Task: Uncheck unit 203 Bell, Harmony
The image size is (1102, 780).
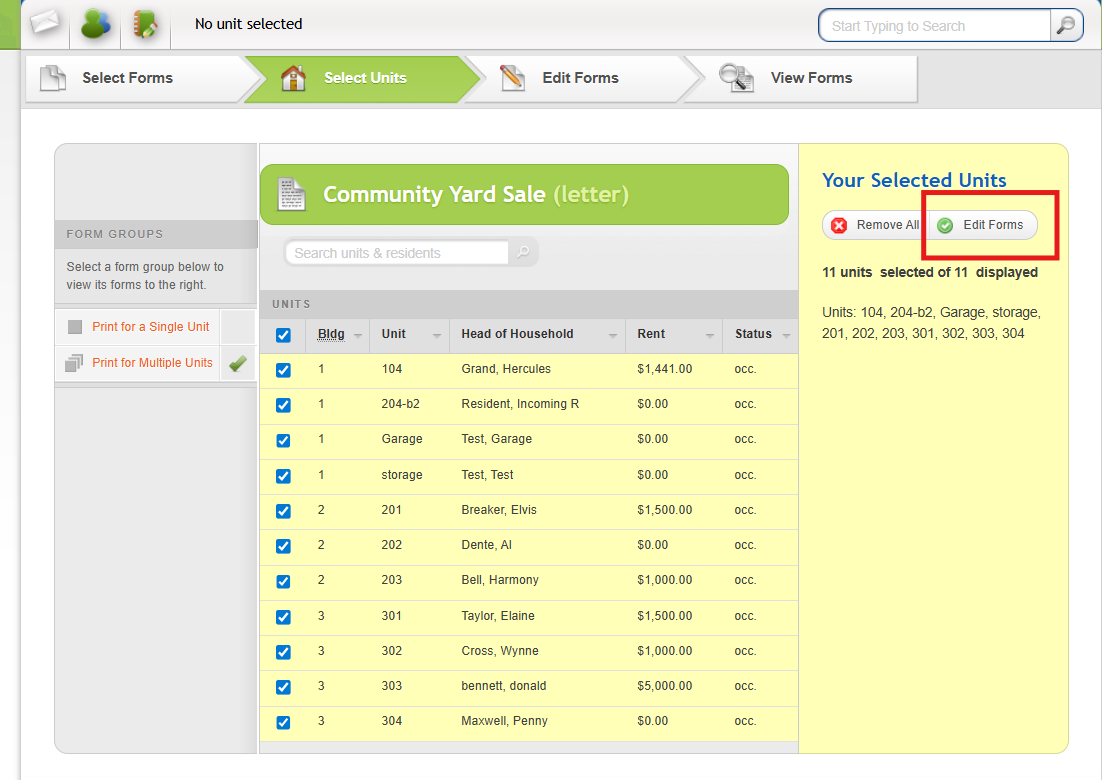Action: point(283,582)
